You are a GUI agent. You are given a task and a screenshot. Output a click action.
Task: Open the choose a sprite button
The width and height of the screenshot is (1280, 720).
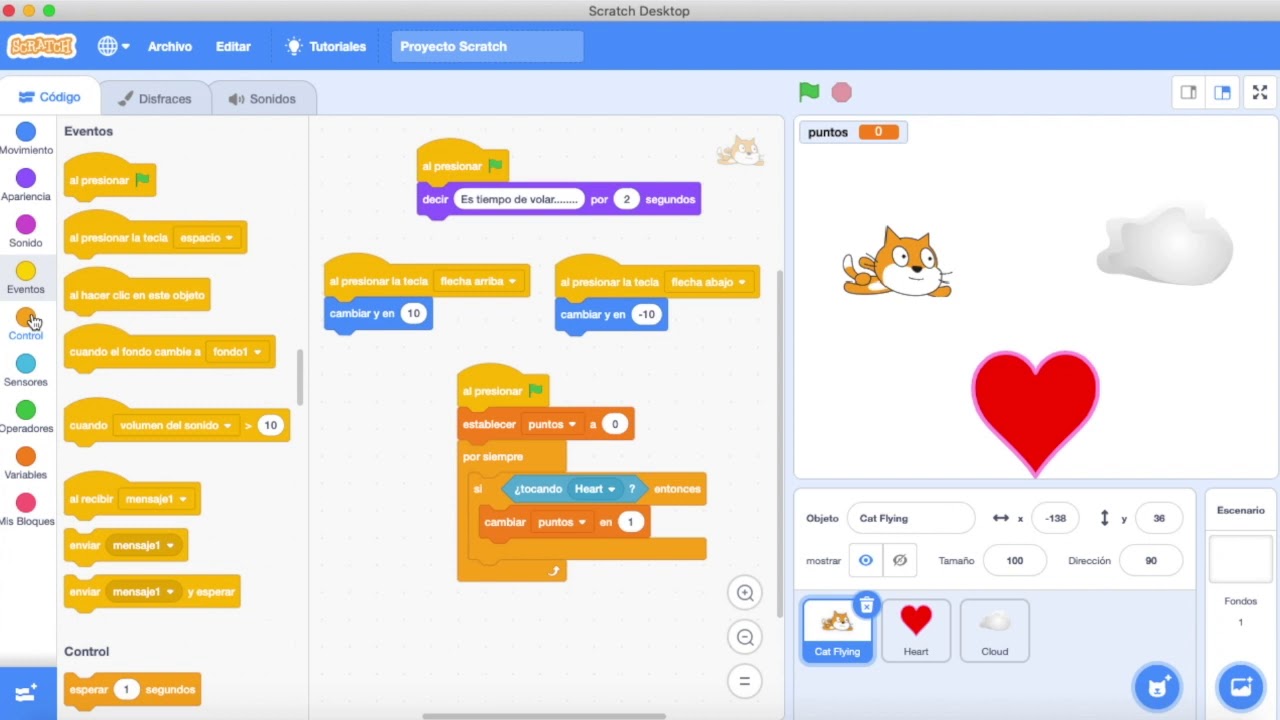click(x=1157, y=687)
